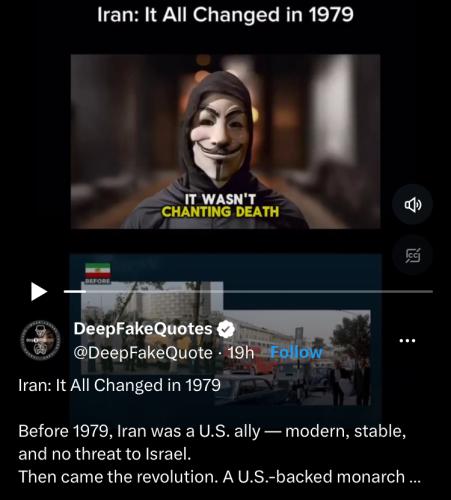Image resolution: width=451 pixels, height=500 pixels.
Task: Click the Iran flag Before badge
Action: pyautogui.click(x=98, y=273)
